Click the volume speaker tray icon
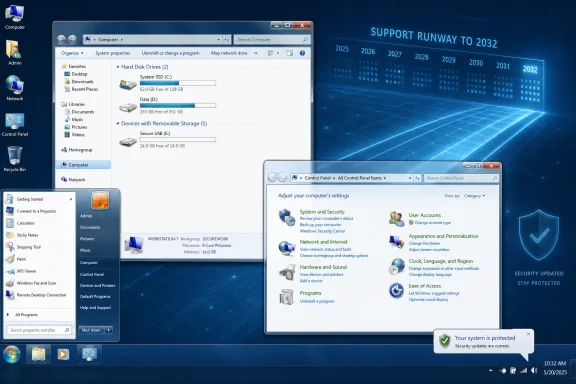 tap(534, 370)
